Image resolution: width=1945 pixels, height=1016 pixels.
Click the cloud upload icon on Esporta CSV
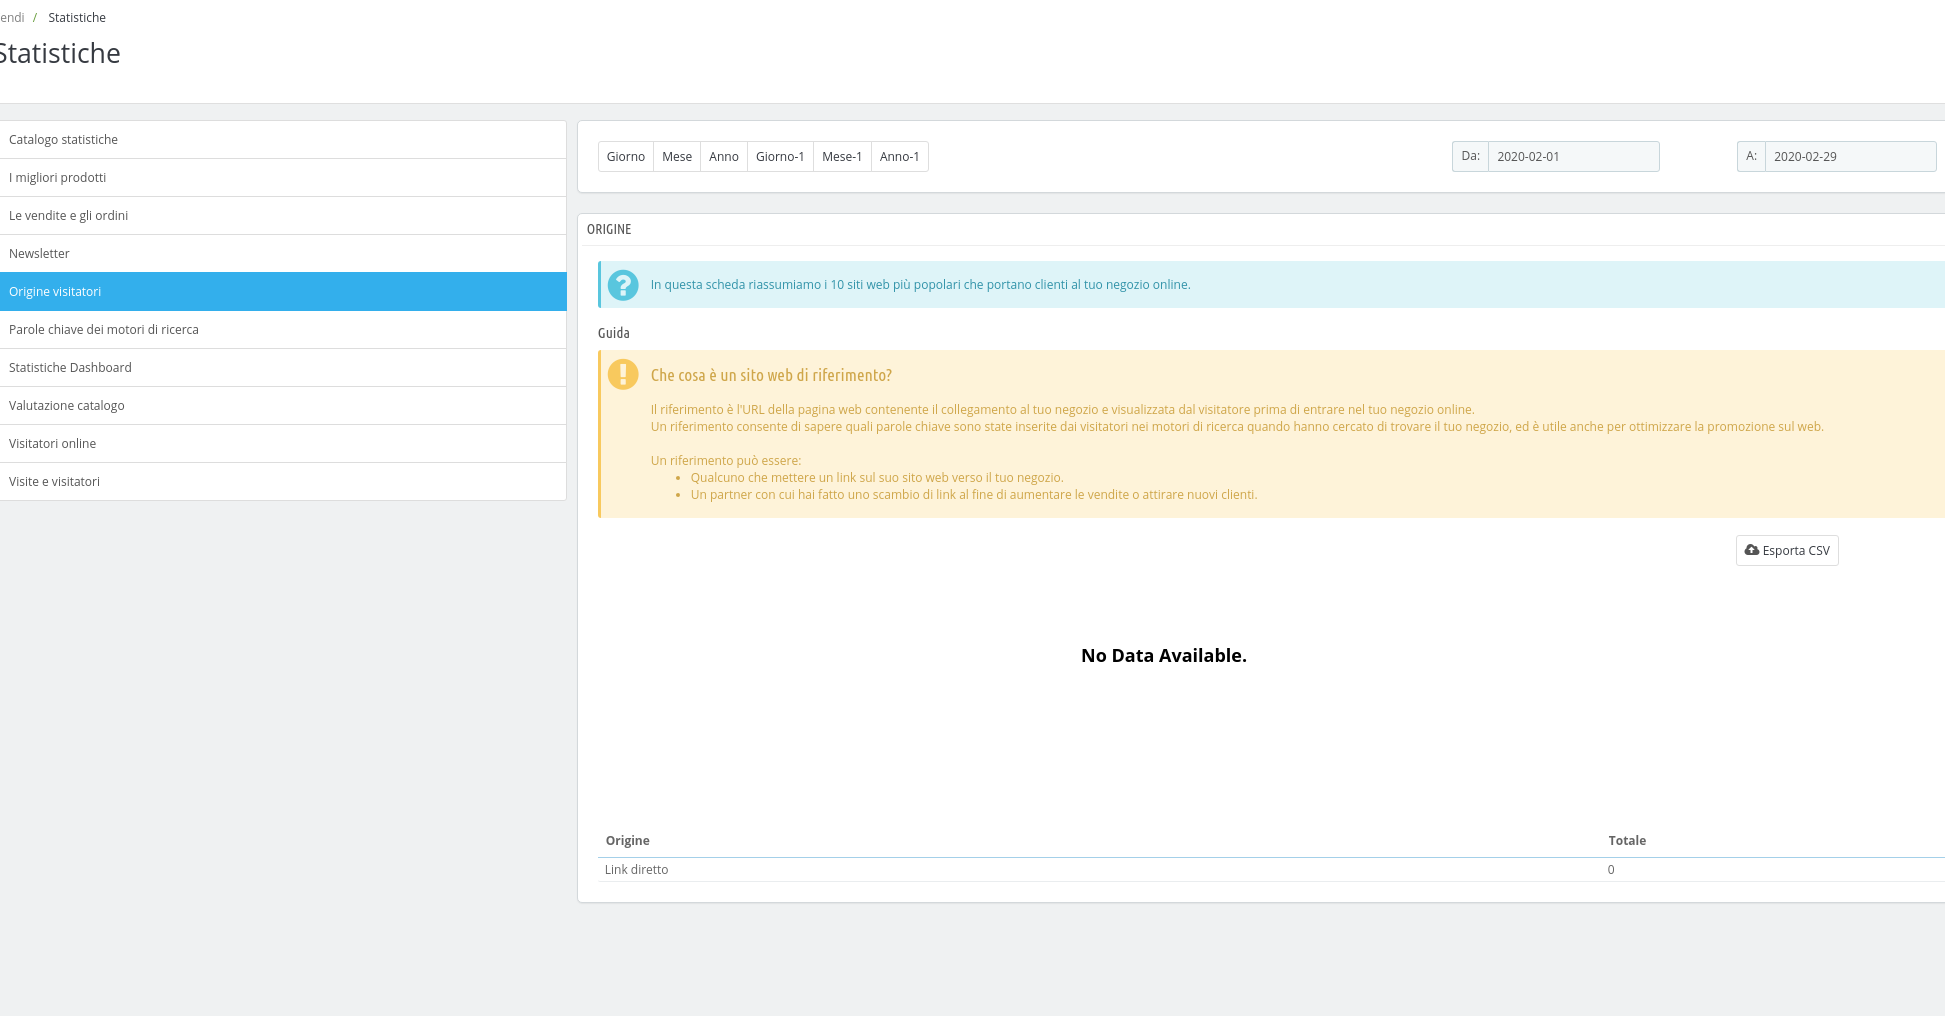pos(1751,550)
